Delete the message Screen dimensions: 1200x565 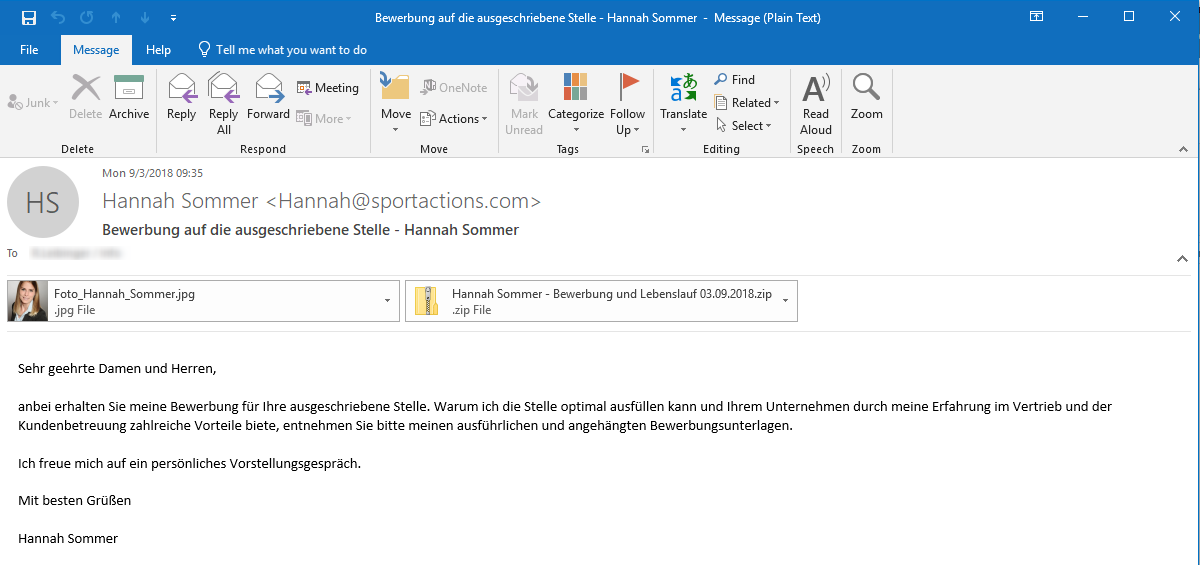[86, 97]
